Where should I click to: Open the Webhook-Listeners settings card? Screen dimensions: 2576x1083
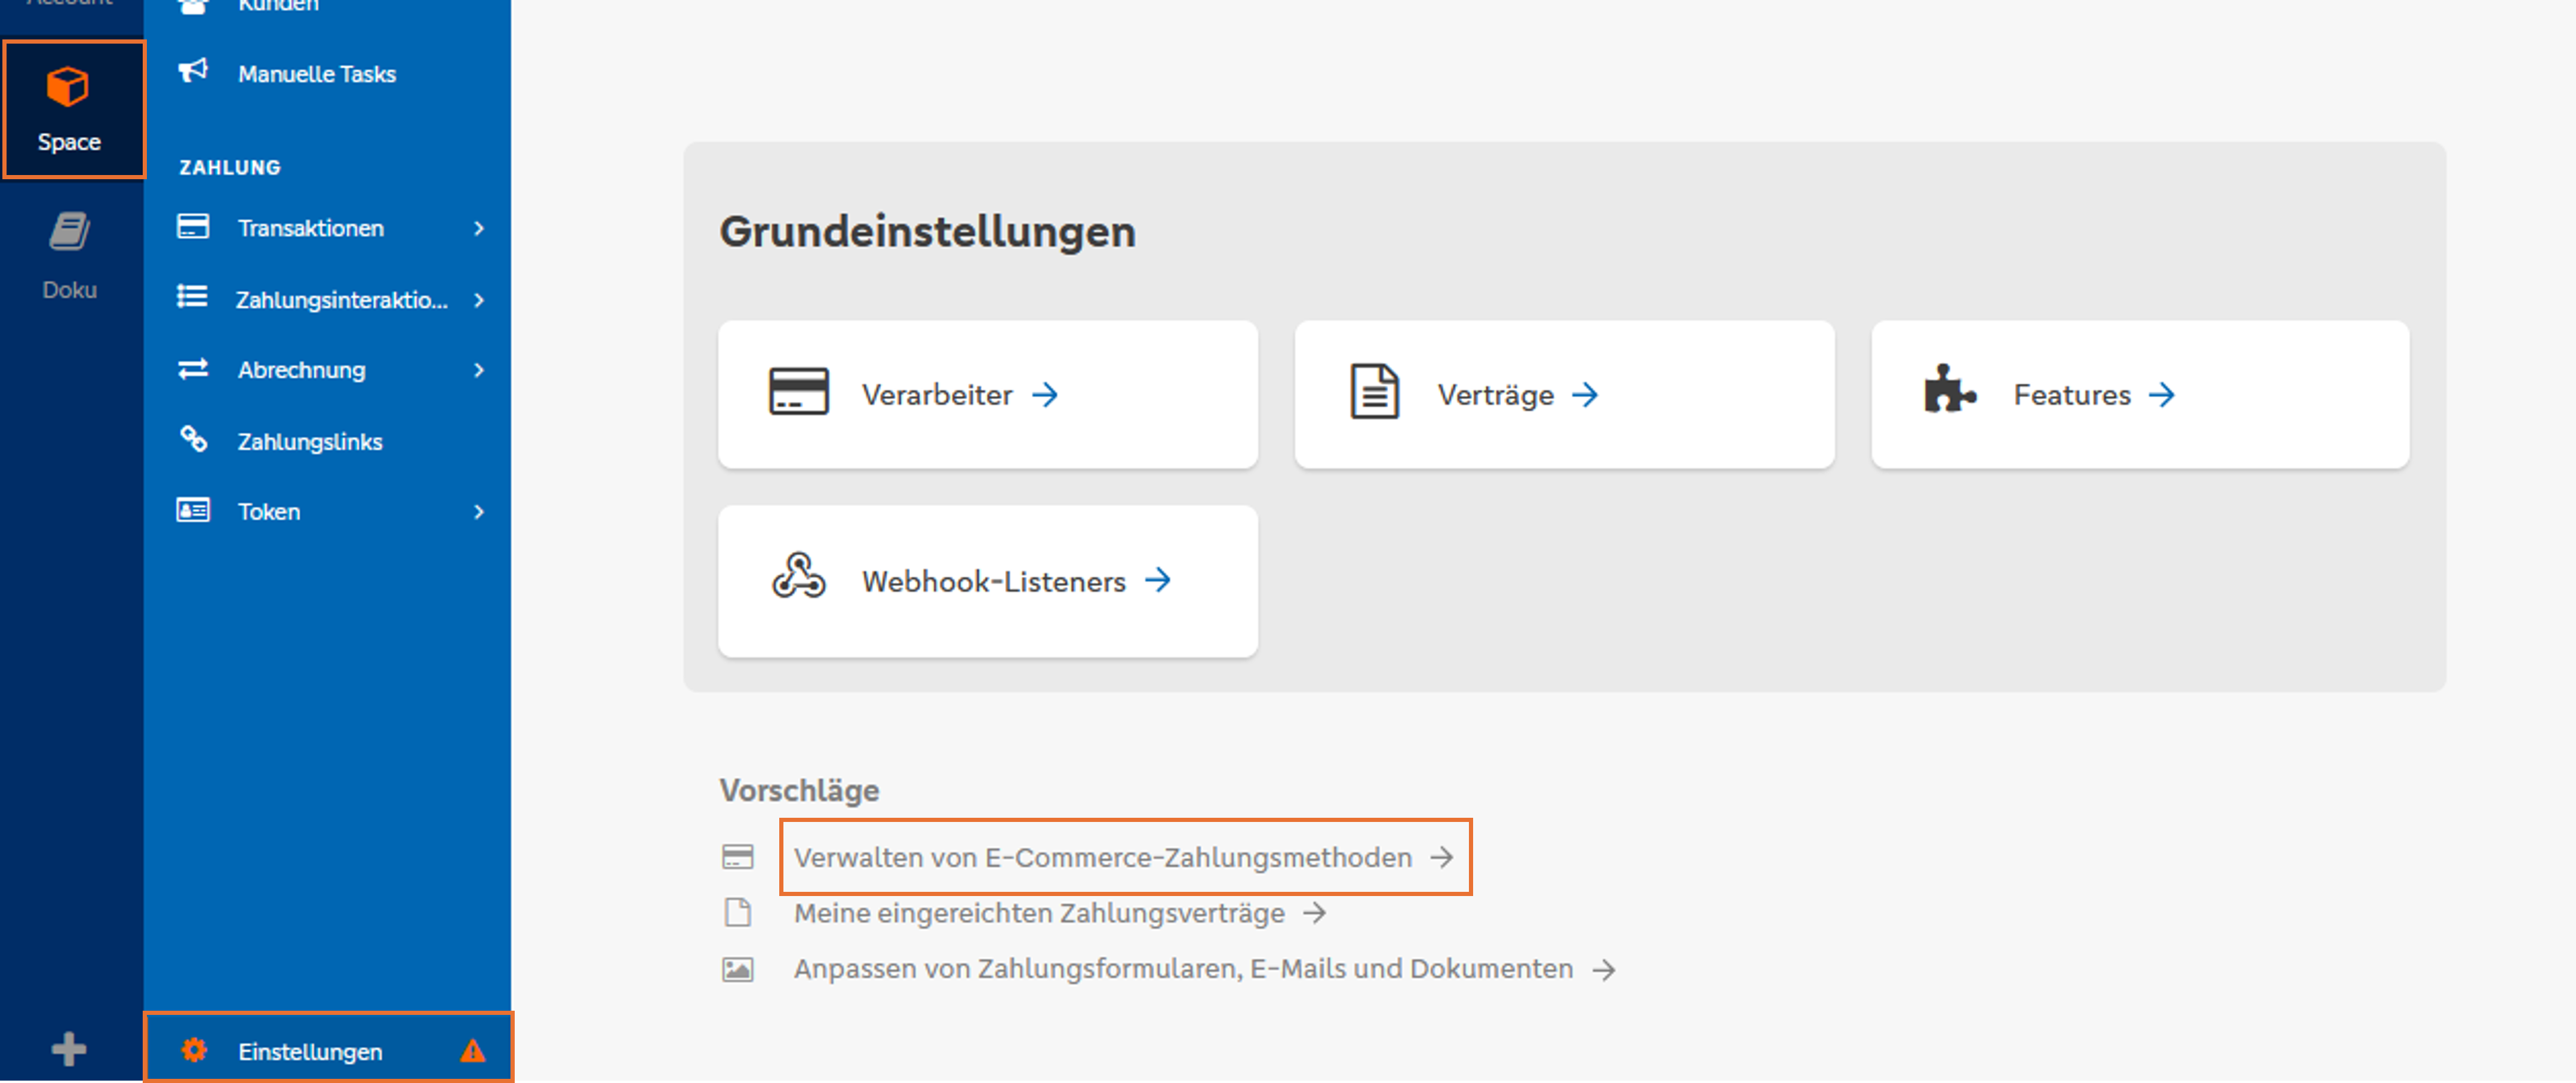tap(988, 581)
